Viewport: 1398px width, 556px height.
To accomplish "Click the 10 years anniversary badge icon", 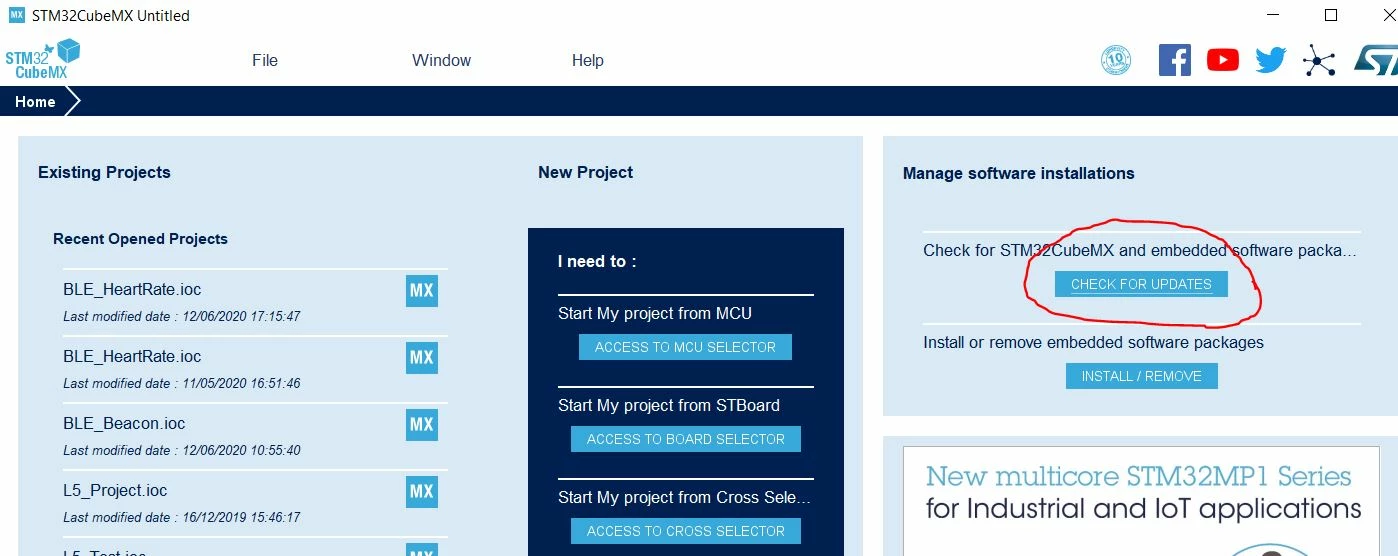I will click(x=1116, y=60).
